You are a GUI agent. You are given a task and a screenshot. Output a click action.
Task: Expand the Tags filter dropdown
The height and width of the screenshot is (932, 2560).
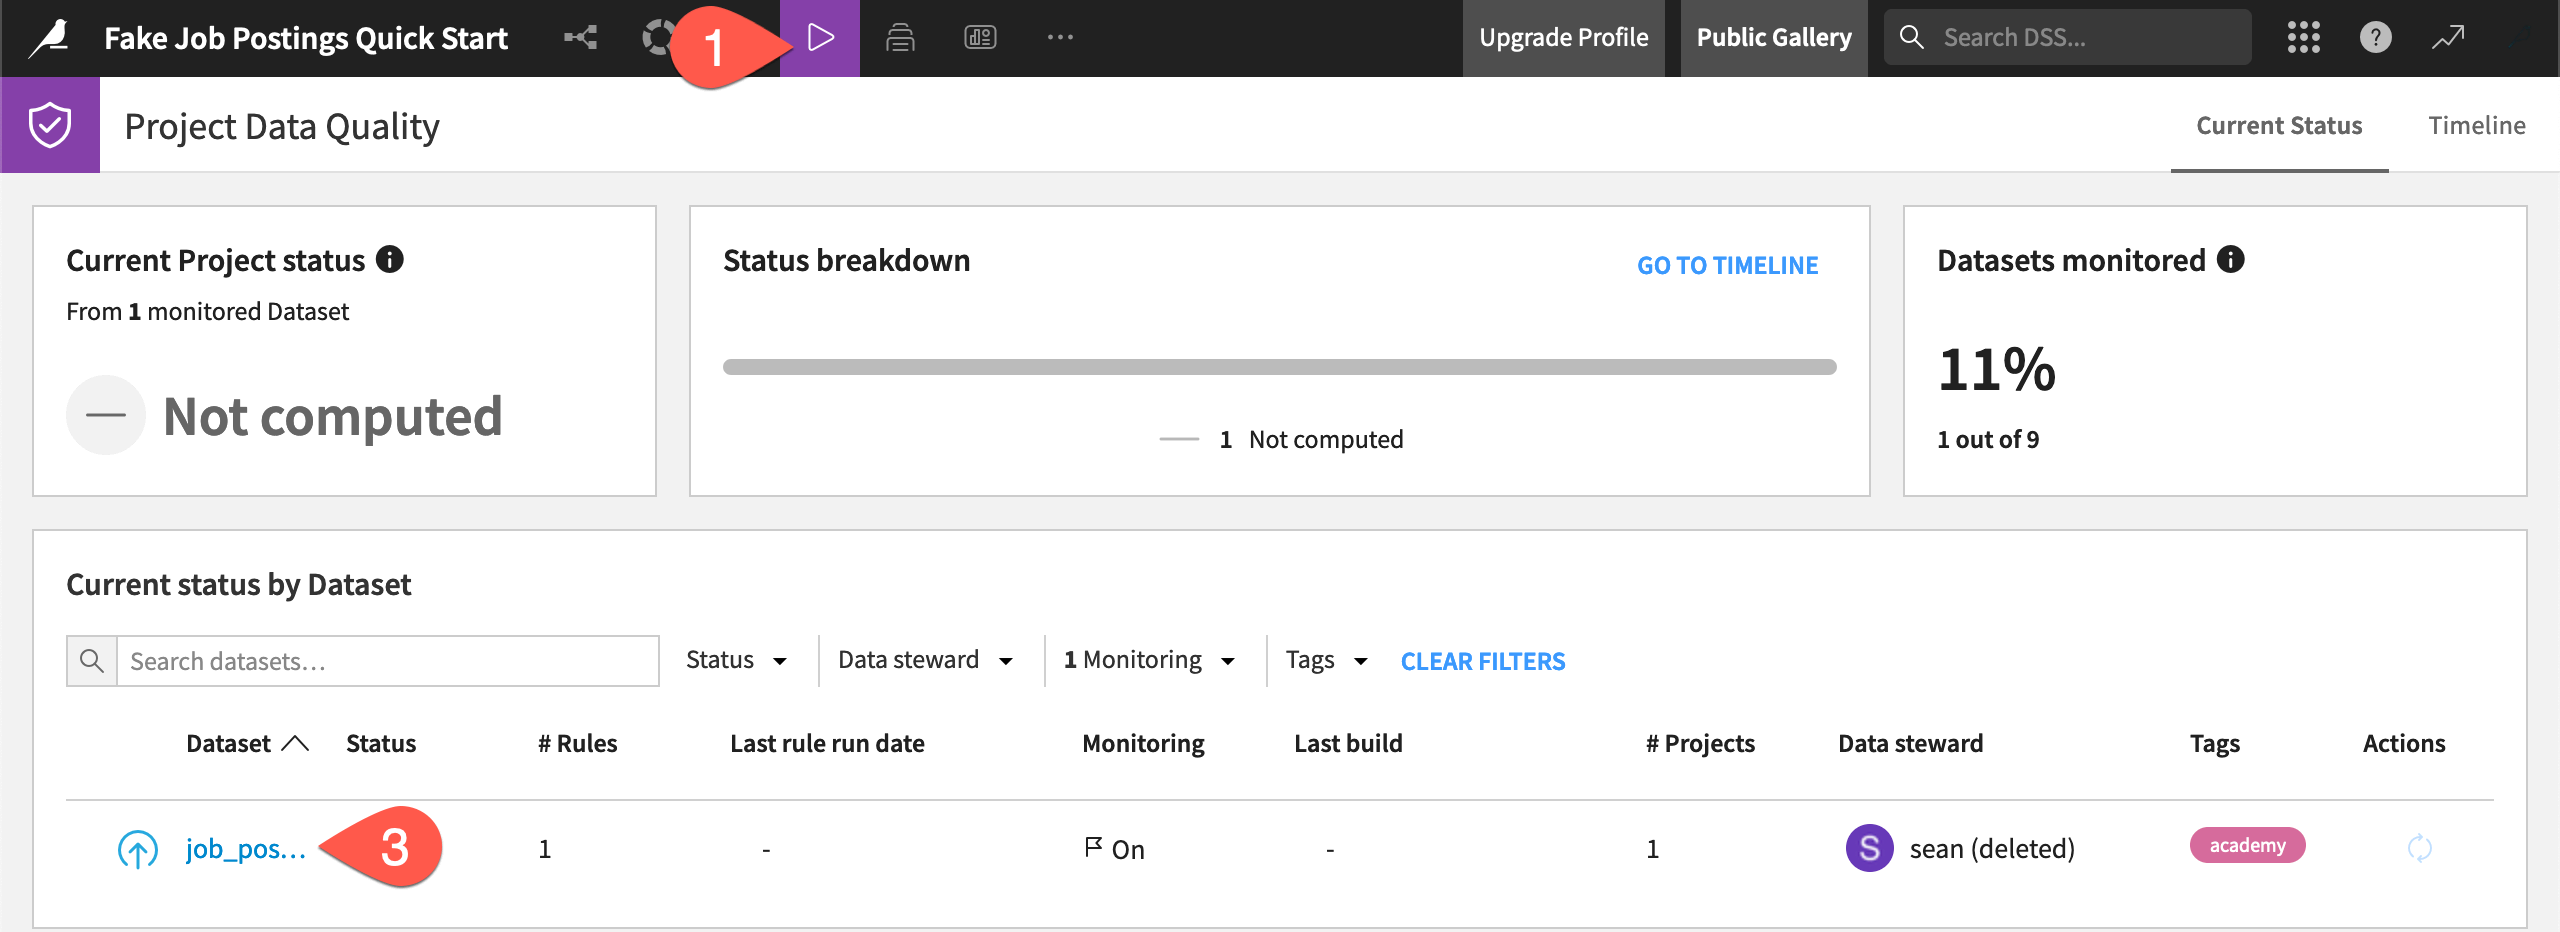pos(1326,660)
